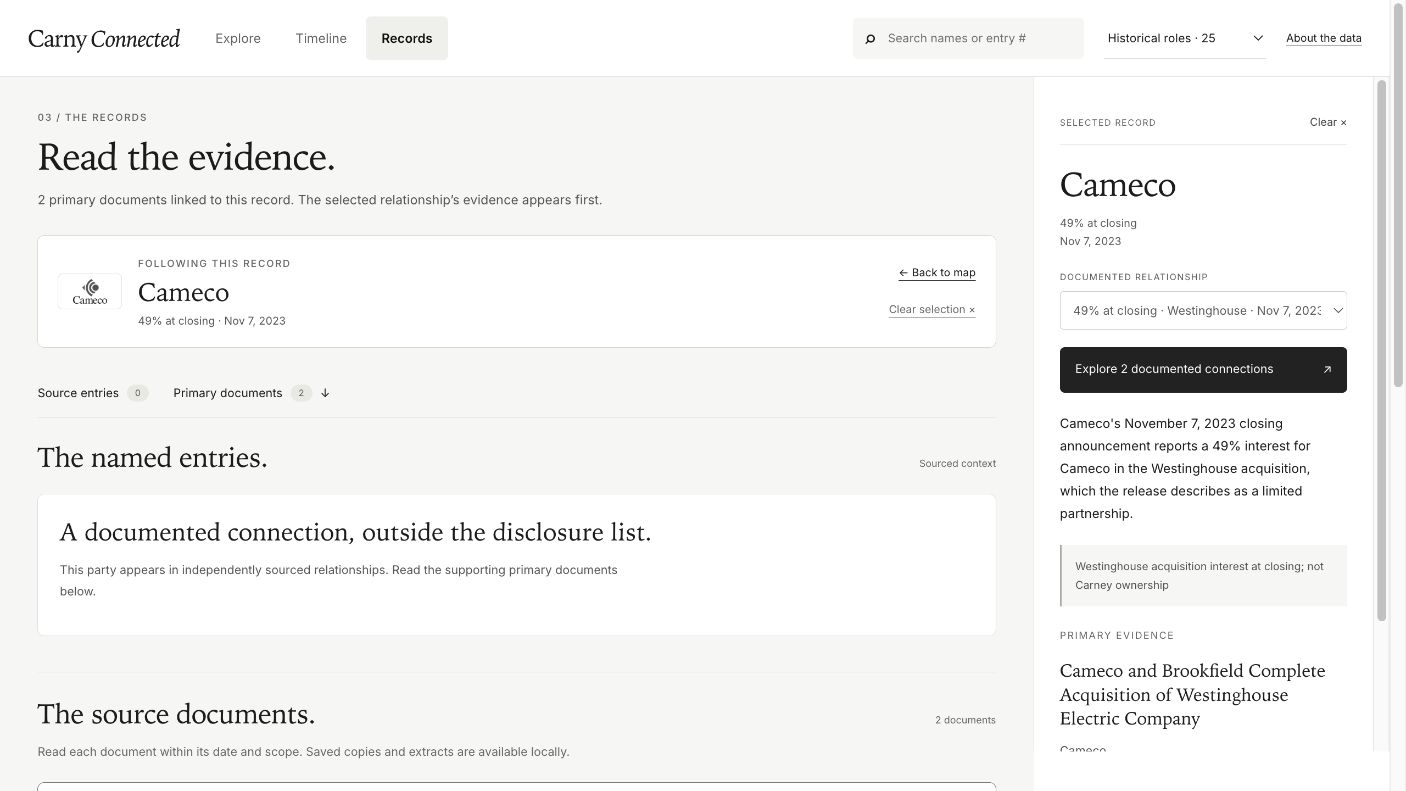This screenshot has width=1406, height=791.
Task: Click the Carny Connected logo
Action: point(104,39)
